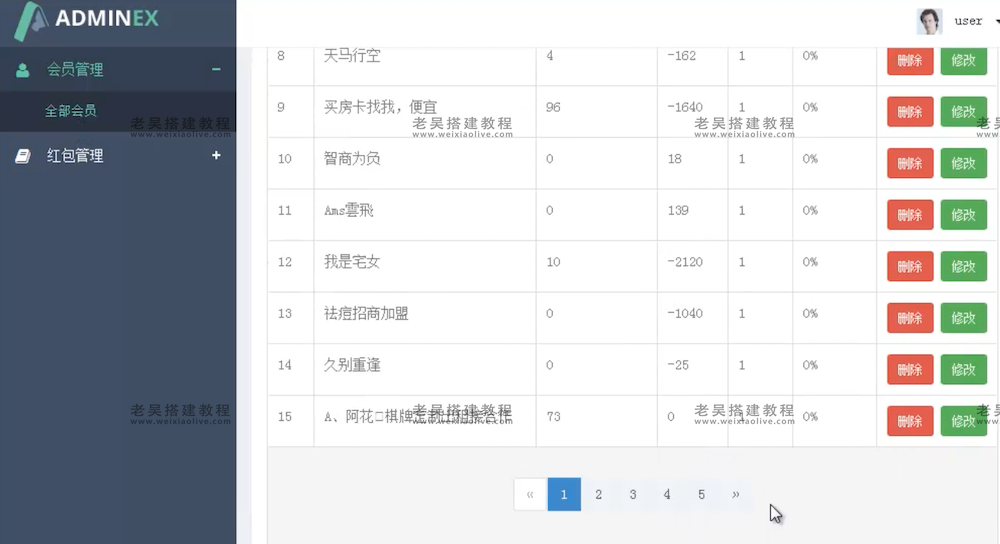Go to next page with » arrow
Viewport: 1000px width, 544px height.
click(x=735, y=494)
